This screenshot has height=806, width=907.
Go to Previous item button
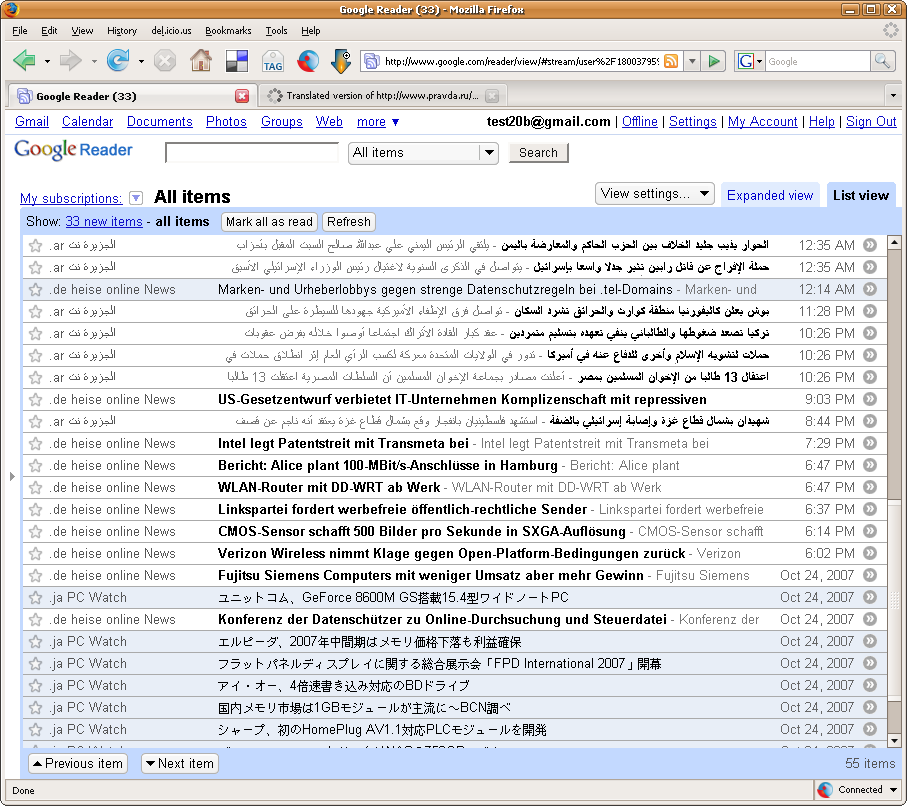78,764
